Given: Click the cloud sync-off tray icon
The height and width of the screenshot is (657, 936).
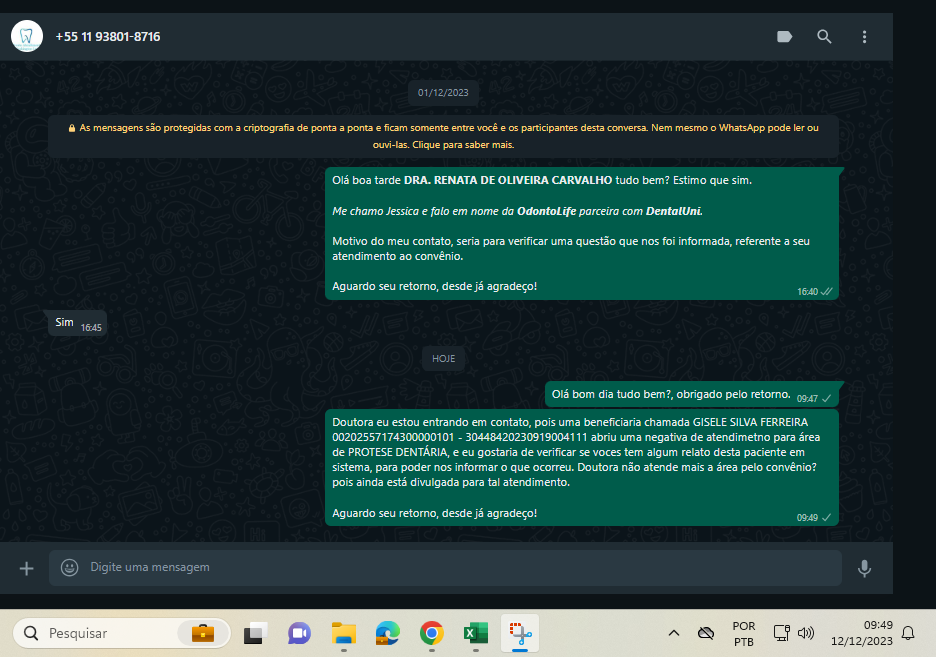Looking at the screenshot, I should click(706, 633).
